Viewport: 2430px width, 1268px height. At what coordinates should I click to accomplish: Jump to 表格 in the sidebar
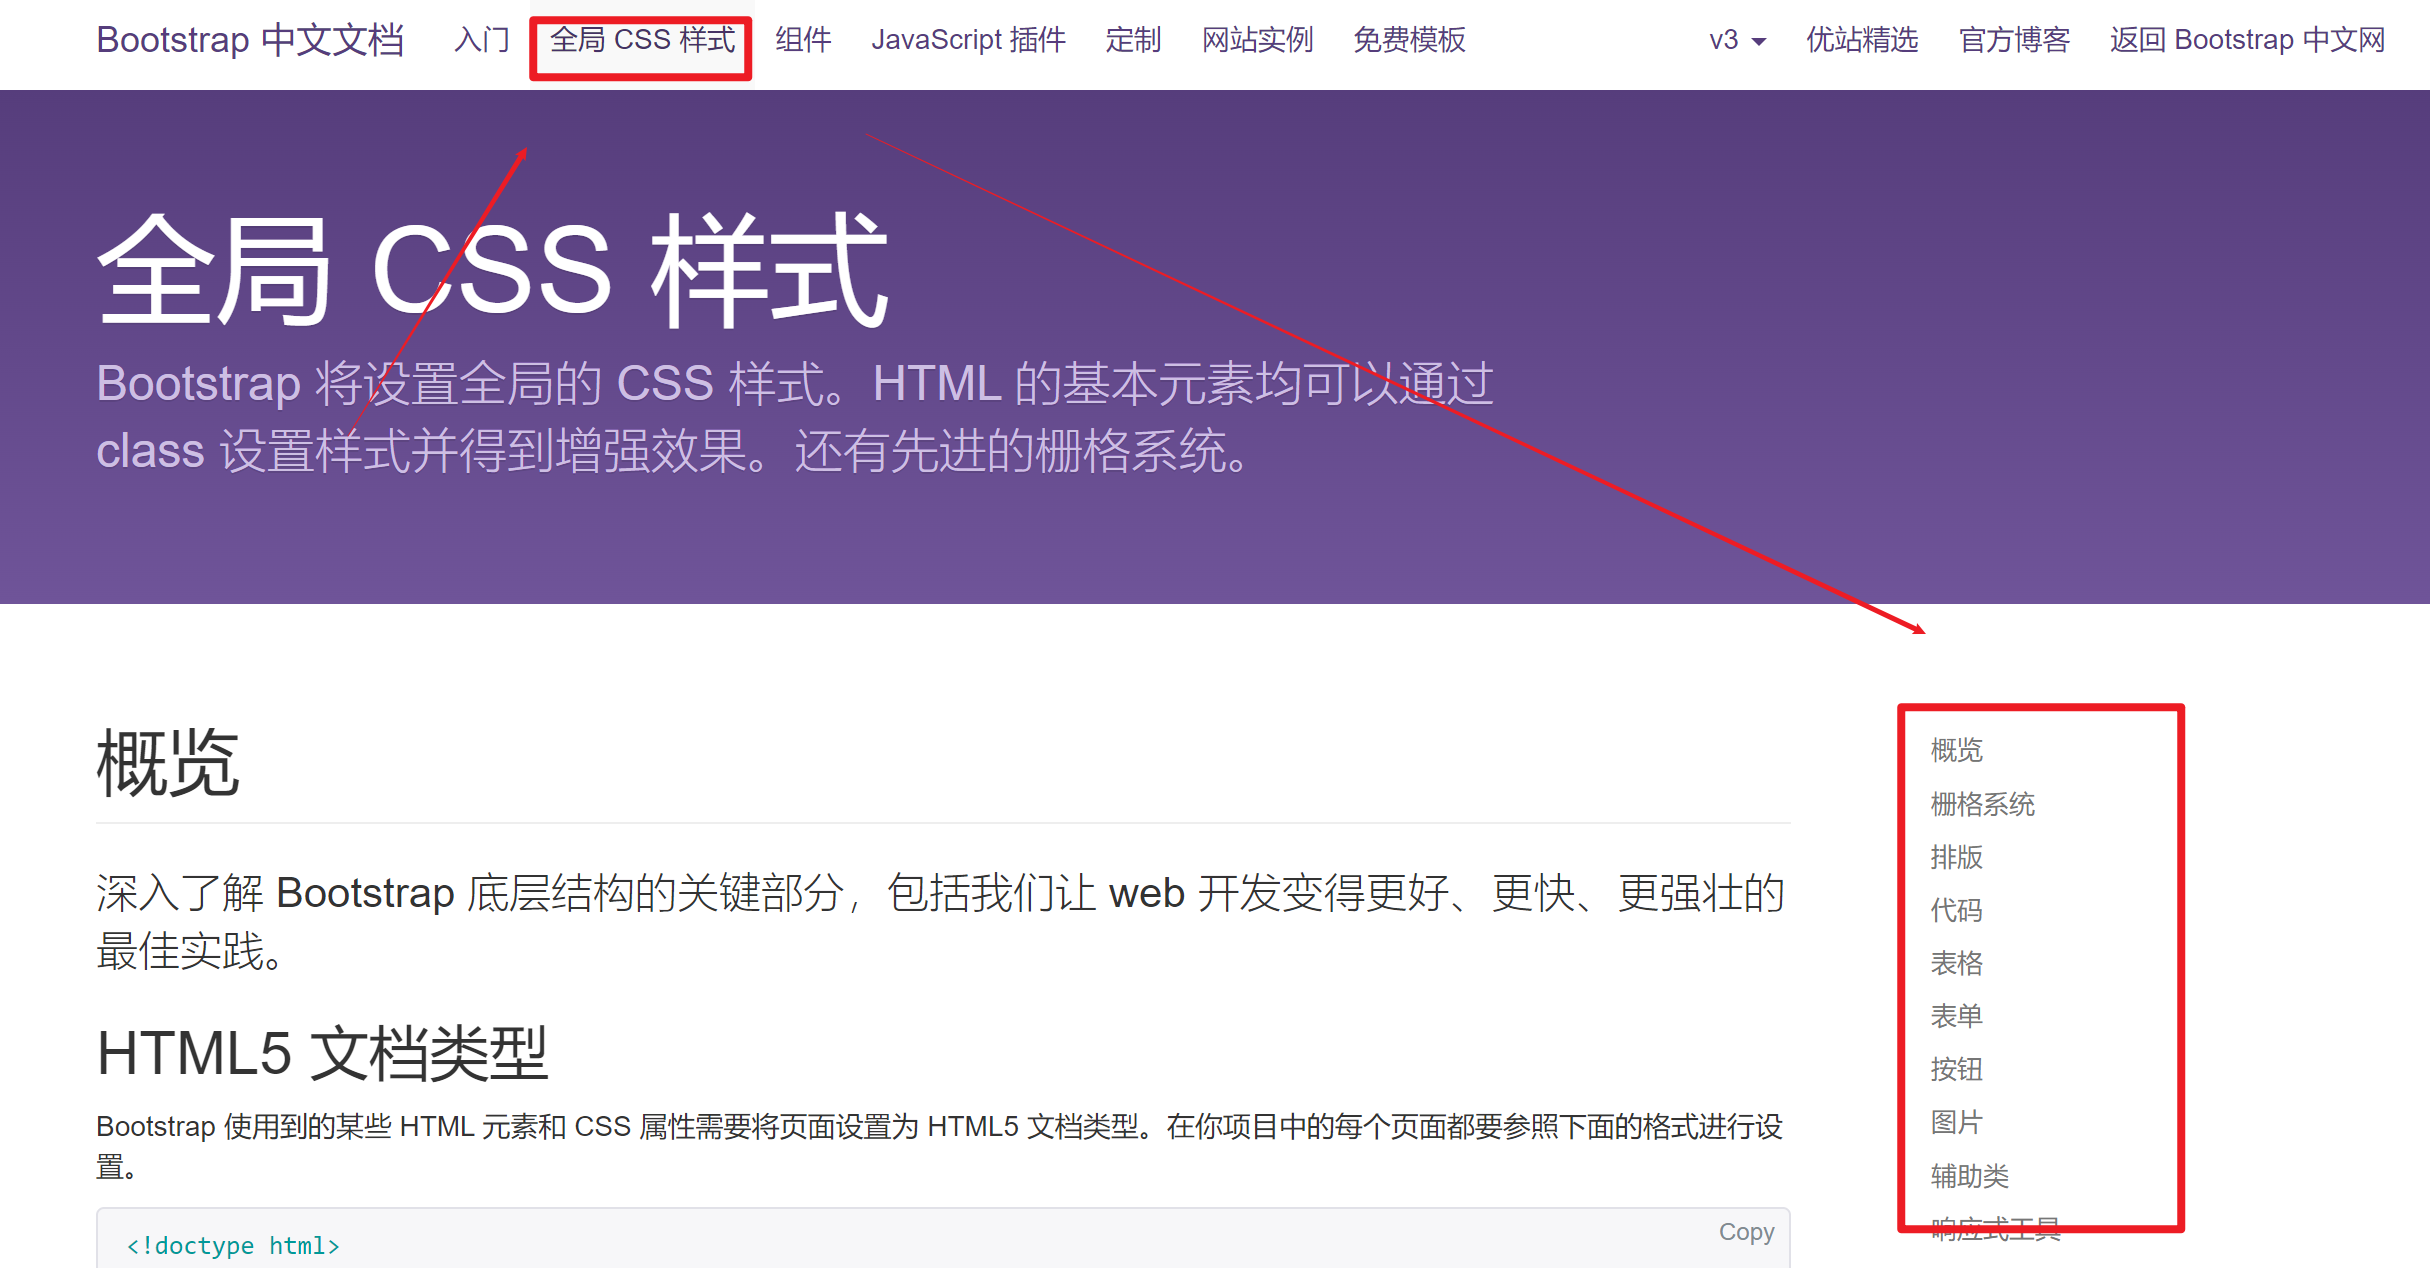click(x=1956, y=963)
